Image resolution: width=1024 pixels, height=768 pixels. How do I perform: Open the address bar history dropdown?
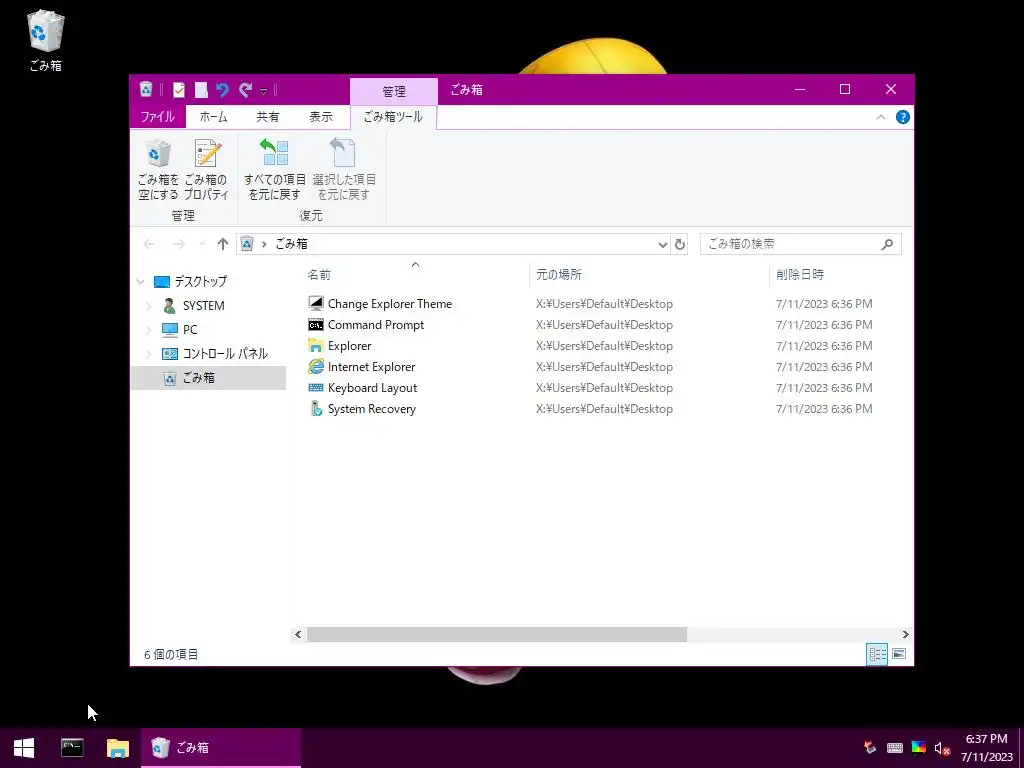[662, 244]
